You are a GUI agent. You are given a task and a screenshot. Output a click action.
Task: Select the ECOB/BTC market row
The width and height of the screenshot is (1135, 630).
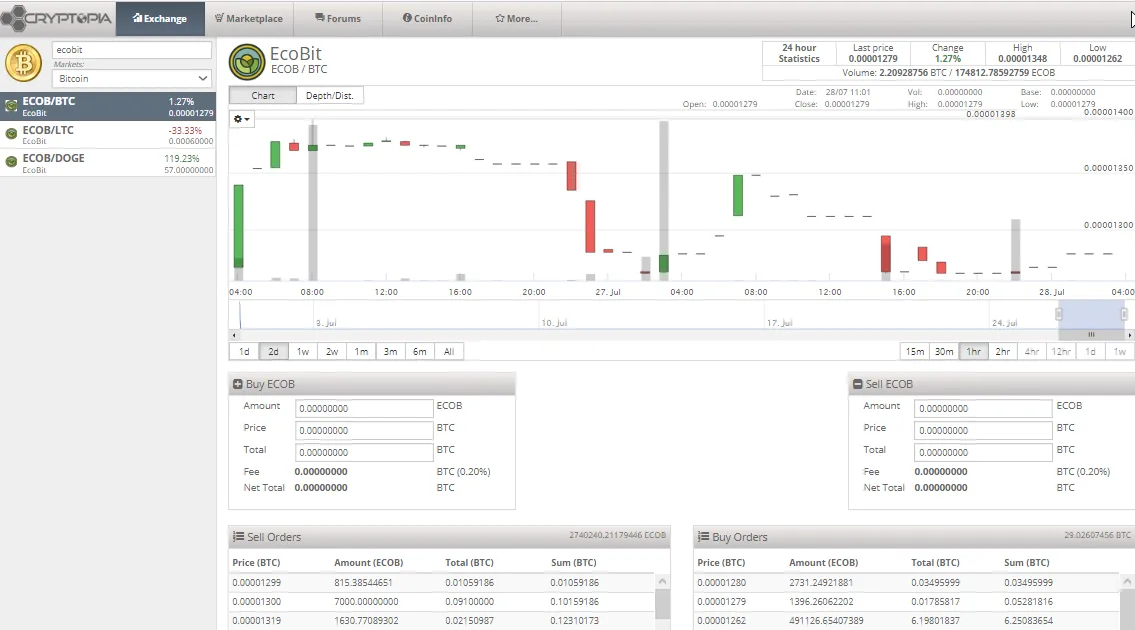click(108, 106)
